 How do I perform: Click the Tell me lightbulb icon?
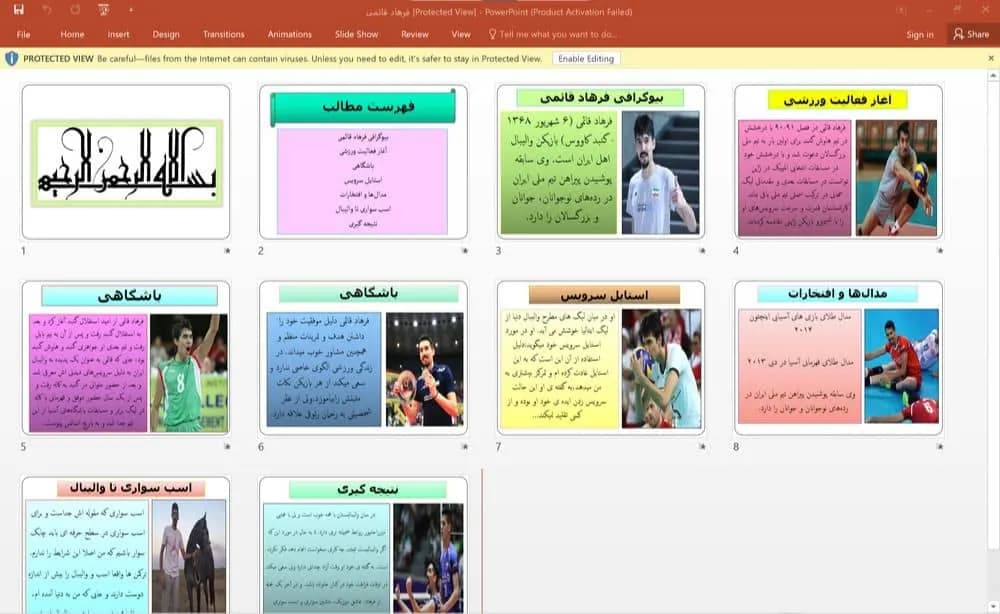click(492, 34)
